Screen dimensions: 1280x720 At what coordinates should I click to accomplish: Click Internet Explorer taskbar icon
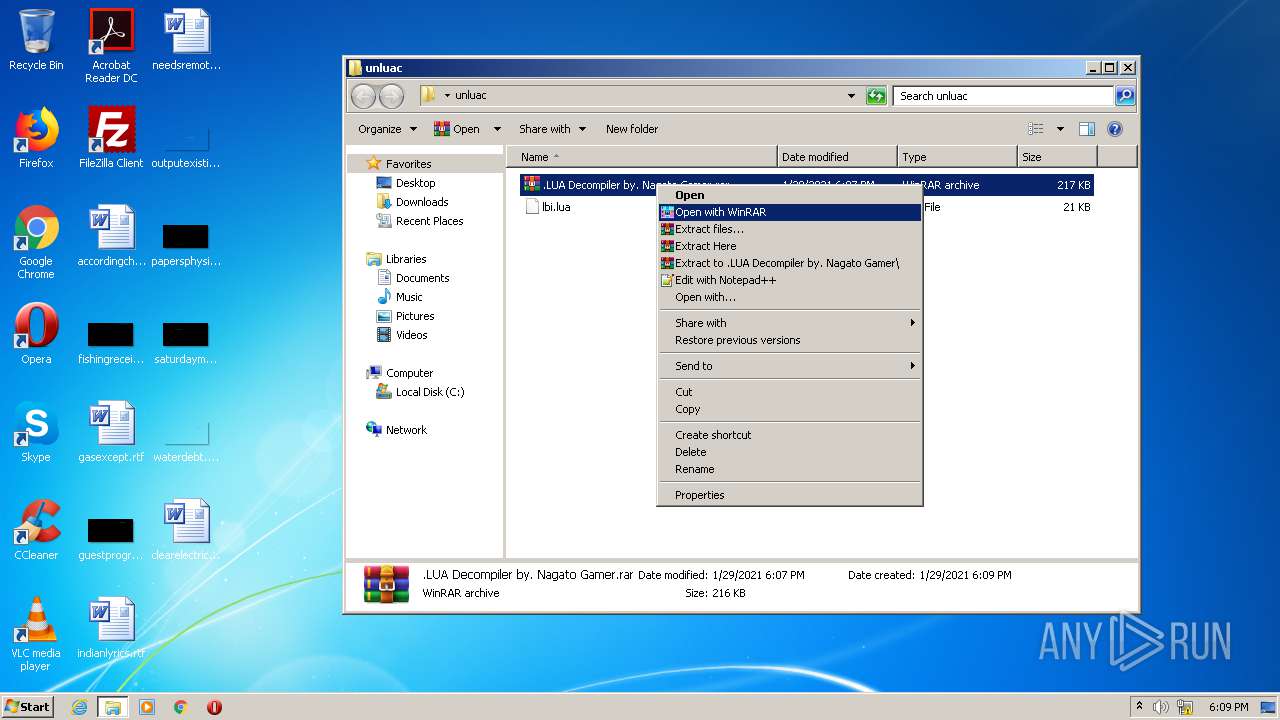[x=80, y=707]
